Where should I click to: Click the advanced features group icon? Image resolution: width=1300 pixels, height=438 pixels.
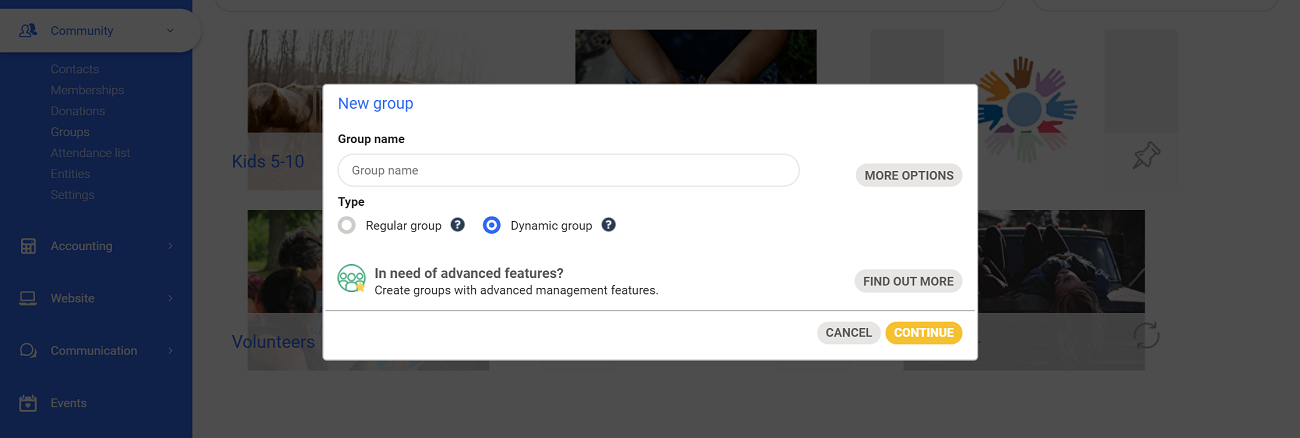[351, 279]
